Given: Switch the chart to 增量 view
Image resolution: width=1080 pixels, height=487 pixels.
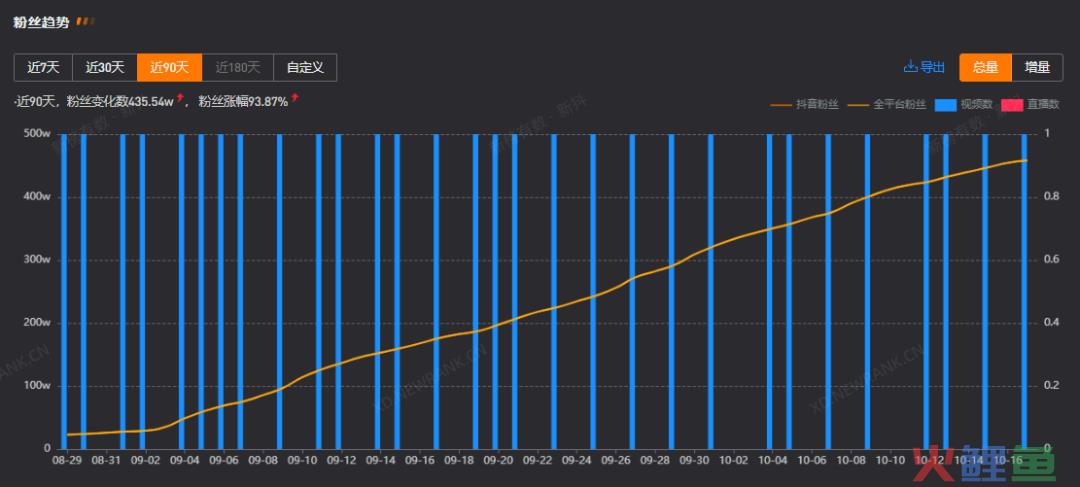Looking at the screenshot, I should [1037, 68].
